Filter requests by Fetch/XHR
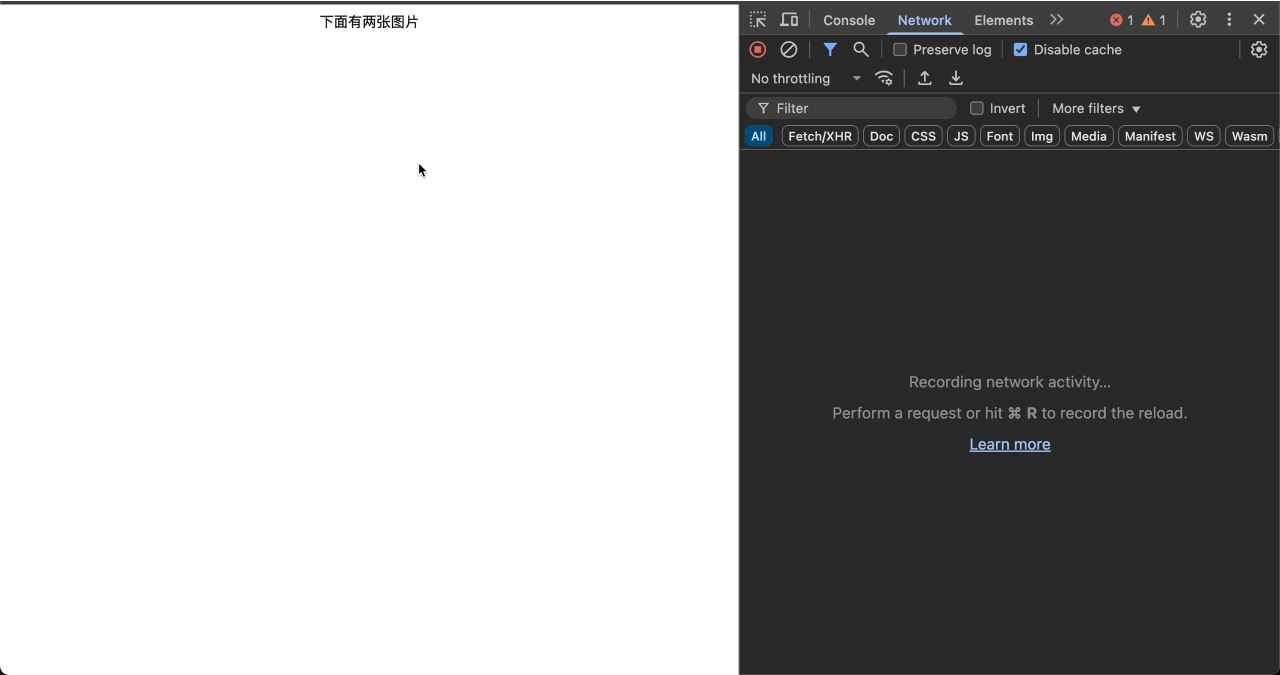1280x675 pixels. point(820,136)
